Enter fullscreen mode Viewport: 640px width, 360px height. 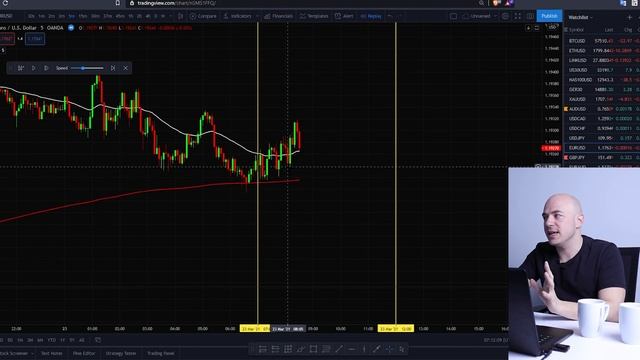pyautogui.click(x=518, y=16)
